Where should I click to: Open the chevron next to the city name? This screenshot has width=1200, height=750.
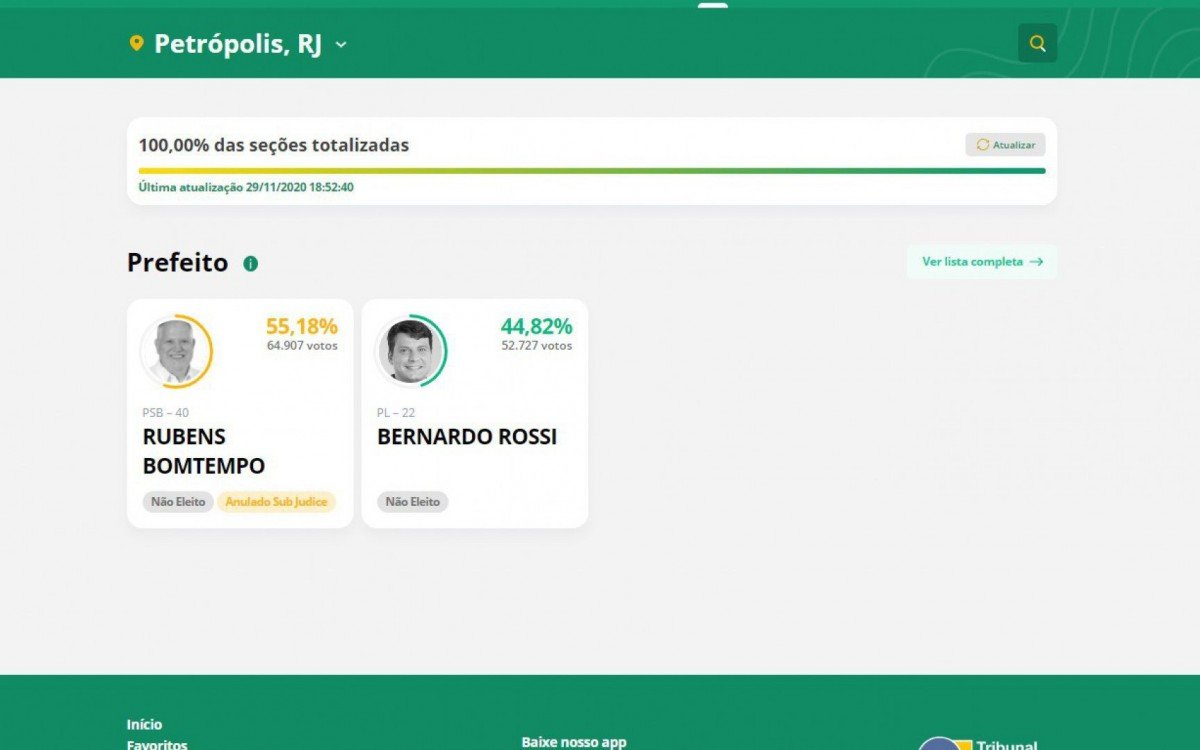click(340, 45)
